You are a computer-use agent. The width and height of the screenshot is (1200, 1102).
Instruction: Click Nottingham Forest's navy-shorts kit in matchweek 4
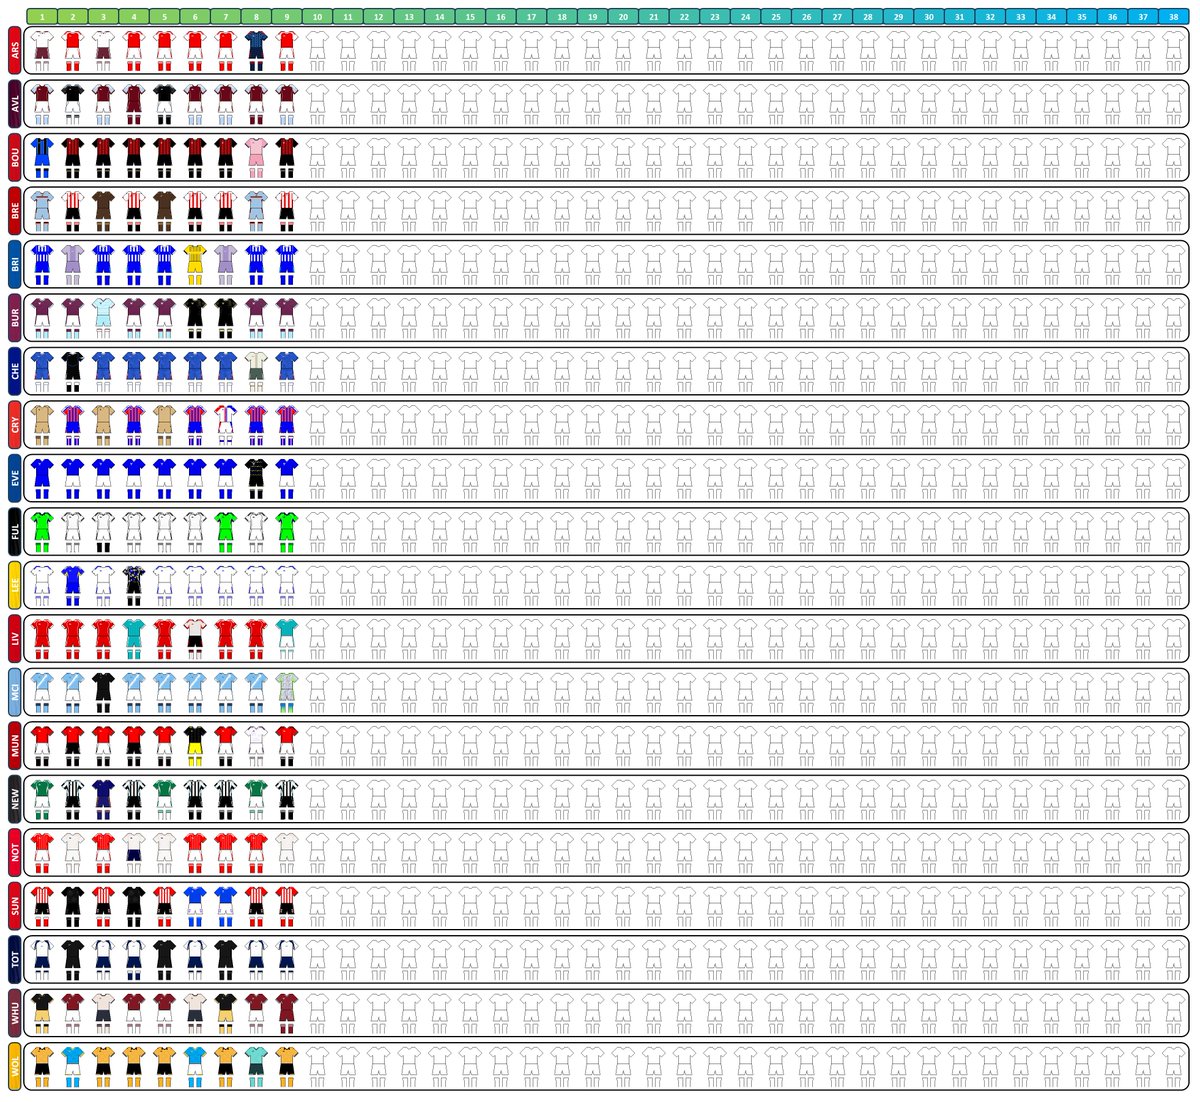click(134, 854)
